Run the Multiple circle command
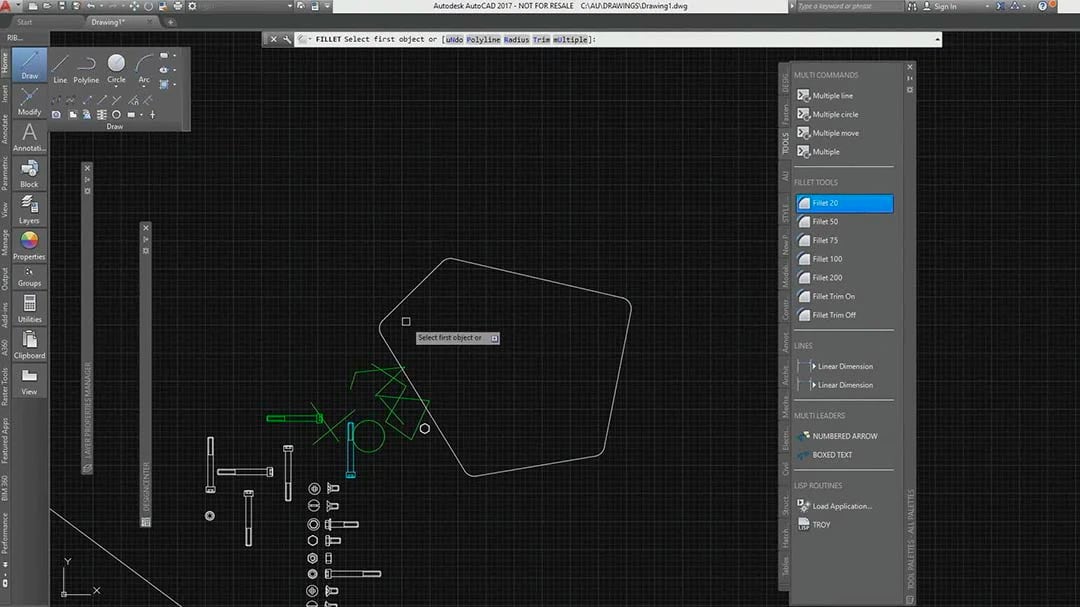Viewport: 1080px width, 607px height. pyautogui.click(x=834, y=115)
